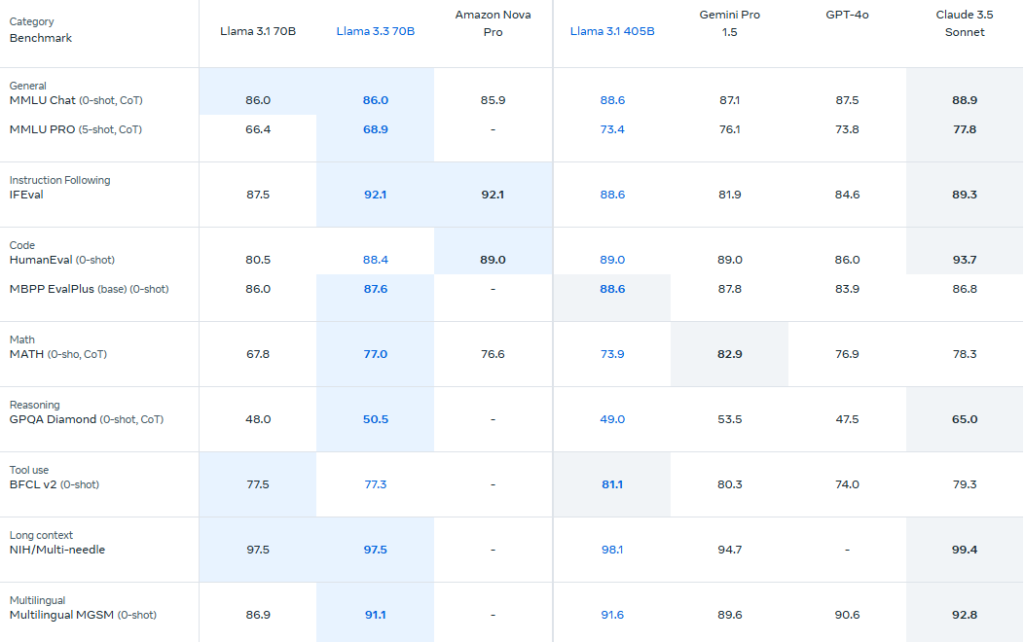Select GPT-4o's MBPP EvalPlus score 83.9
The image size is (1024, 642).
[x=847, y=289]
